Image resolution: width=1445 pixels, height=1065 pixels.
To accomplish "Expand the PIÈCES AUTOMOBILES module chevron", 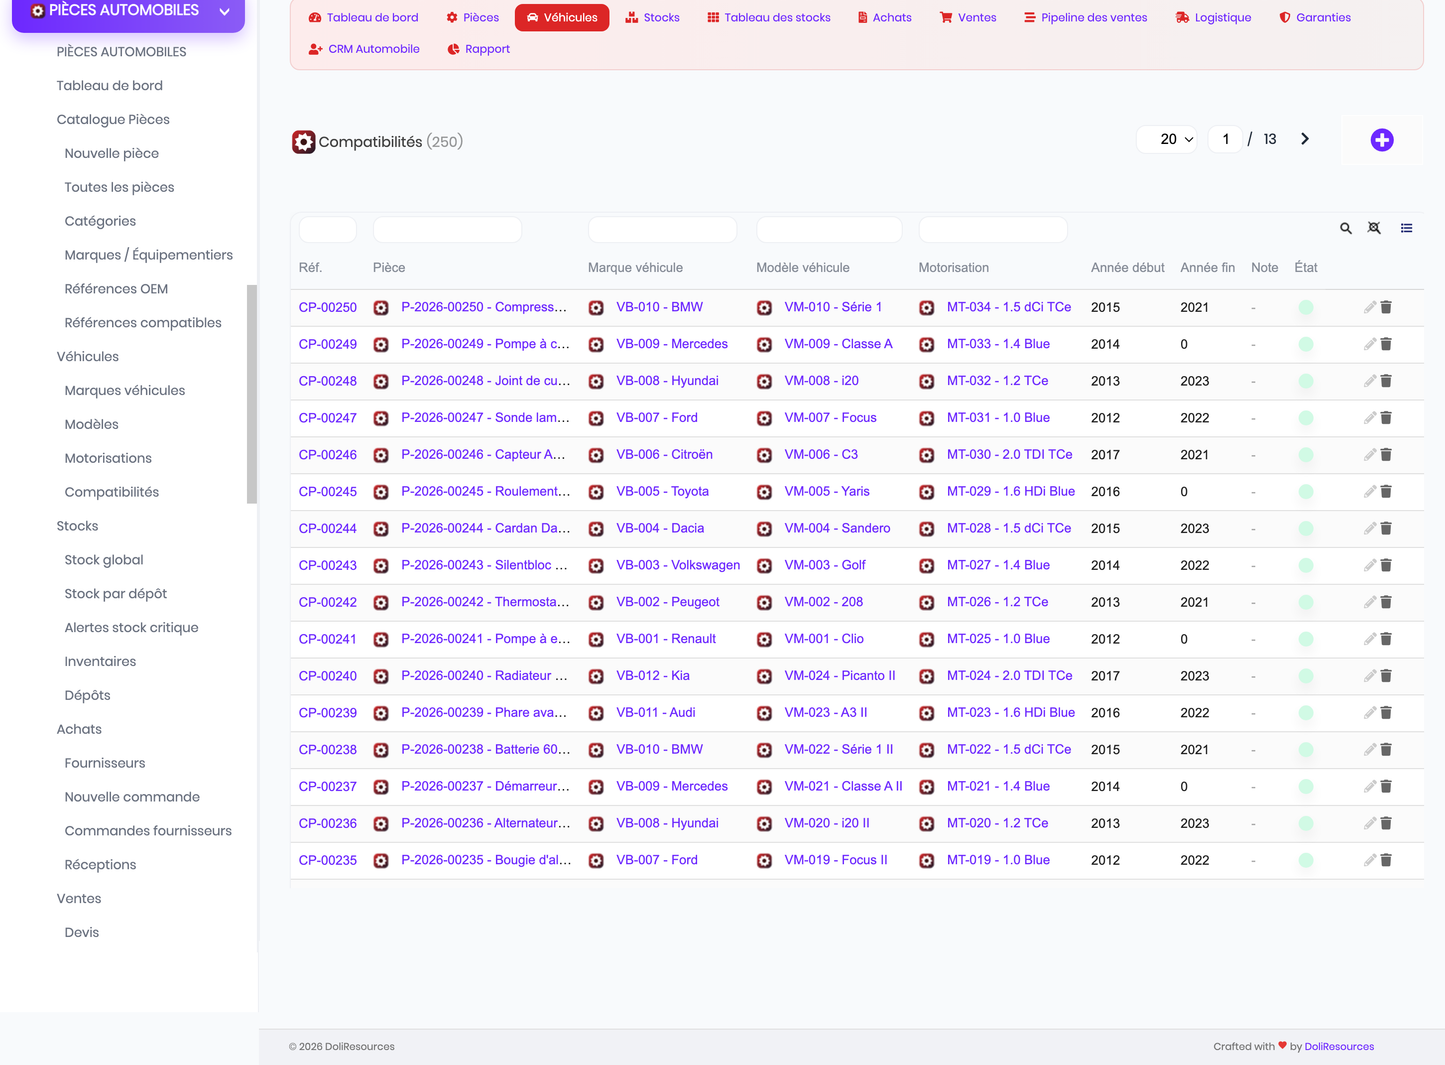I will (225, 12).
